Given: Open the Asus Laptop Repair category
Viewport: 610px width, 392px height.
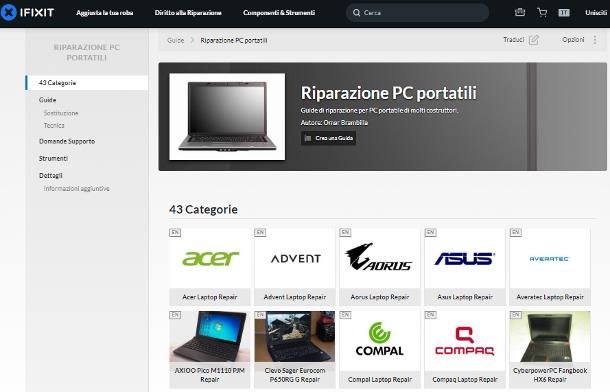Looking at the screenshot, I should pyautogui.click(x=465, y=266).
